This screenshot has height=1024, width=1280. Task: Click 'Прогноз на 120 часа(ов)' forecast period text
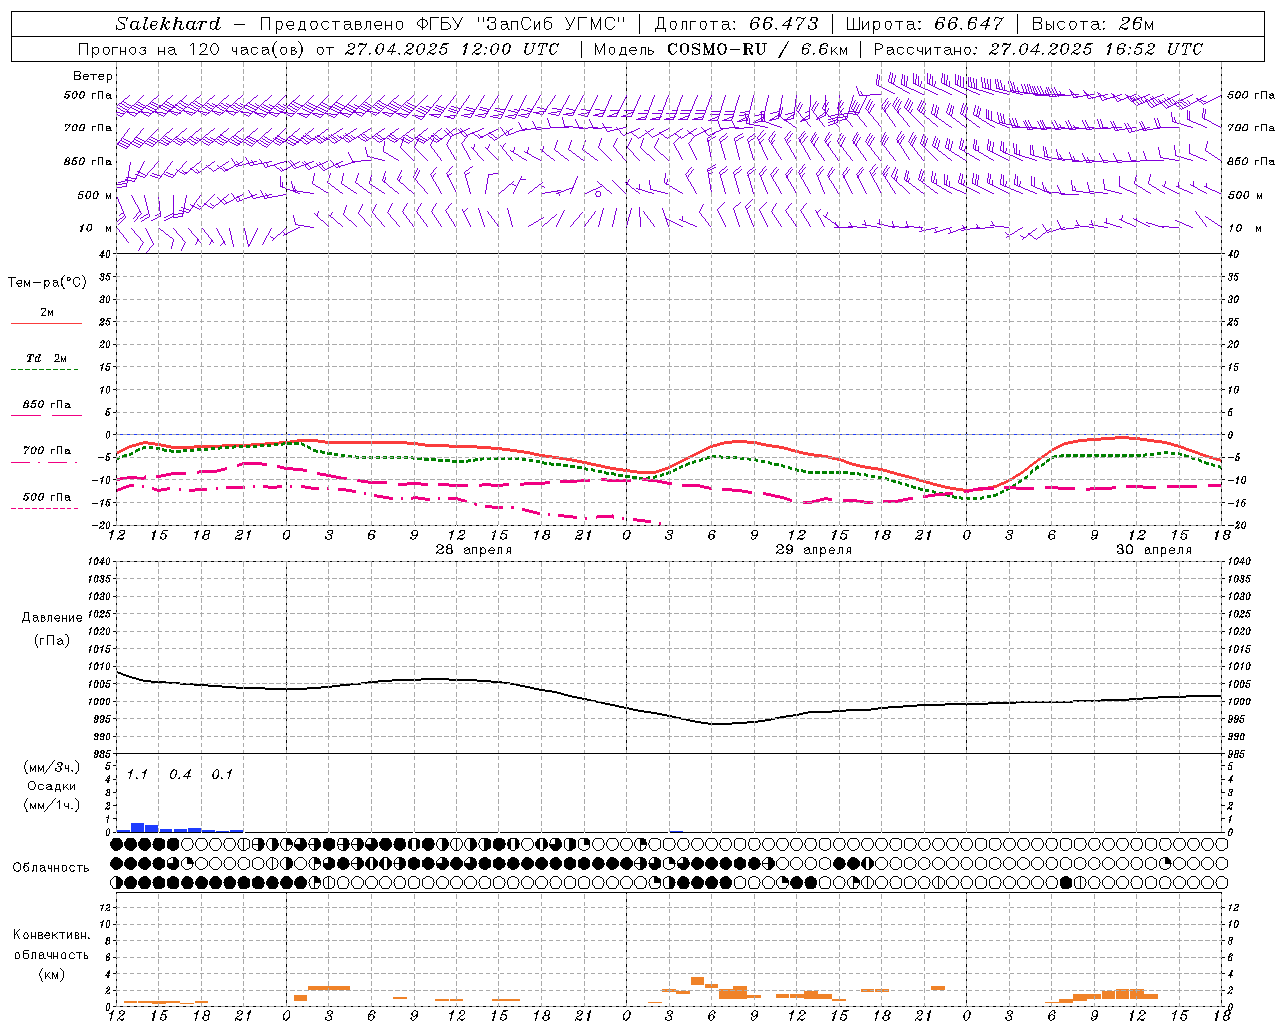point(191,49)
